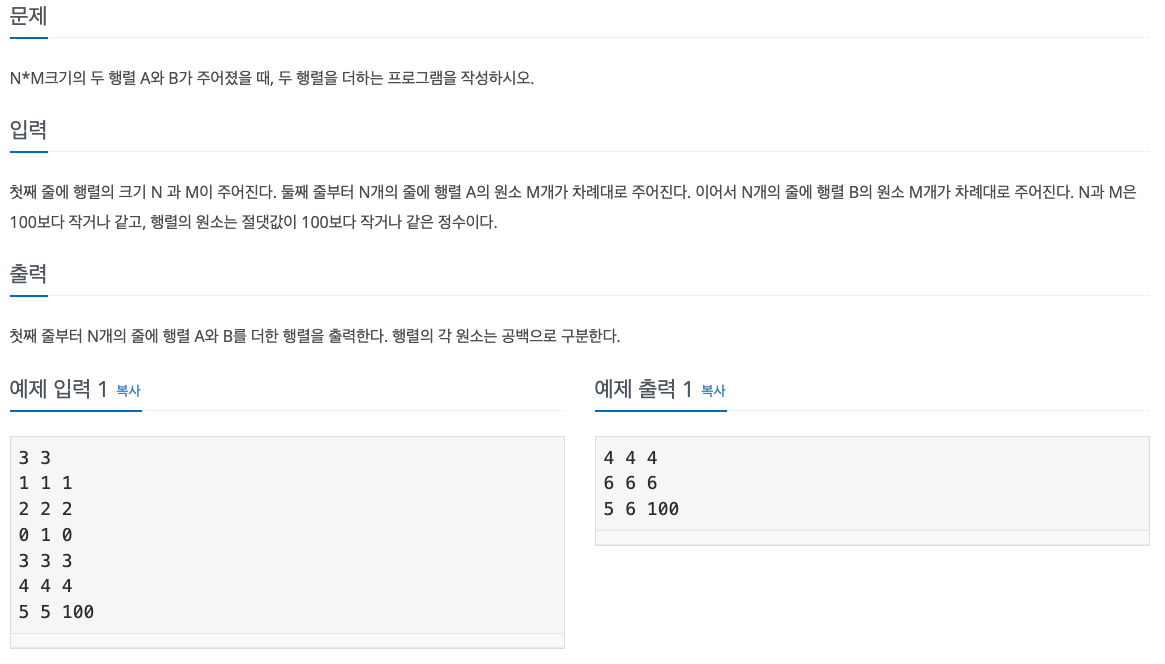Click the line mentioning 절댓값이 100보다 작거나 같은

click(253, 222)
